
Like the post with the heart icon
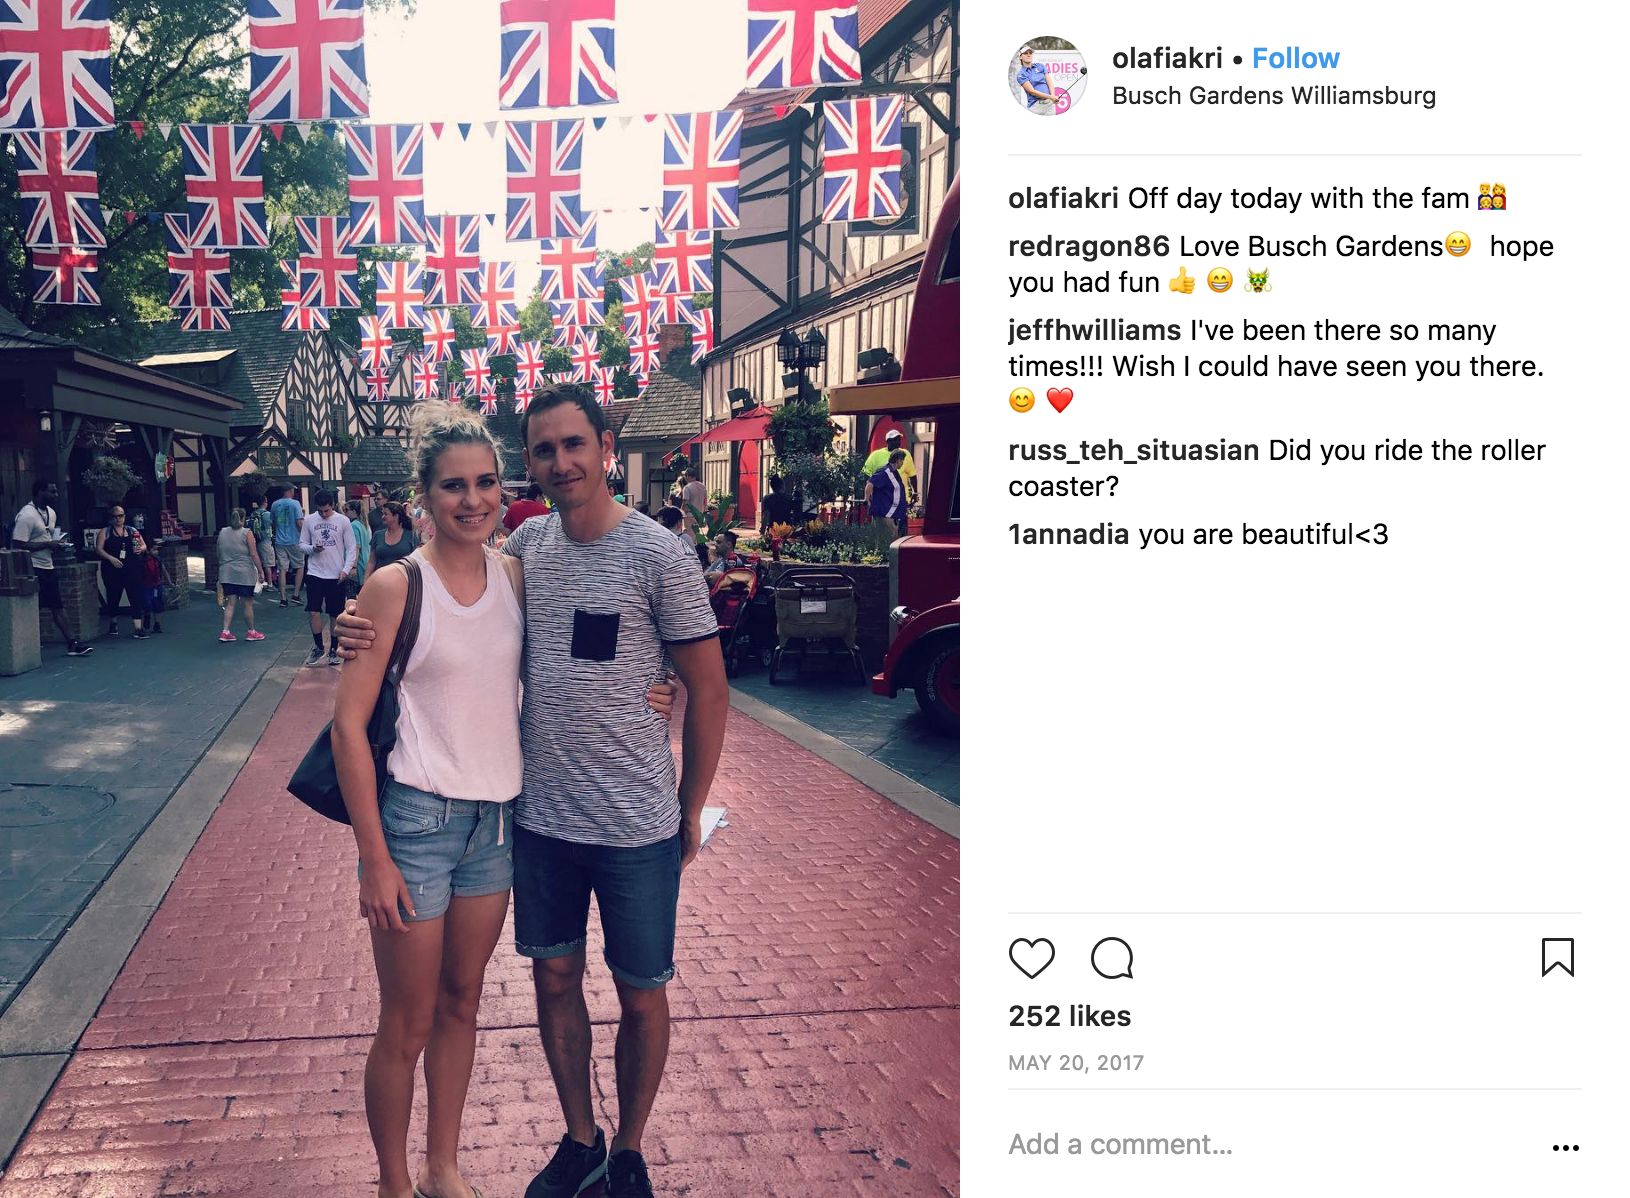point(1031,958)
